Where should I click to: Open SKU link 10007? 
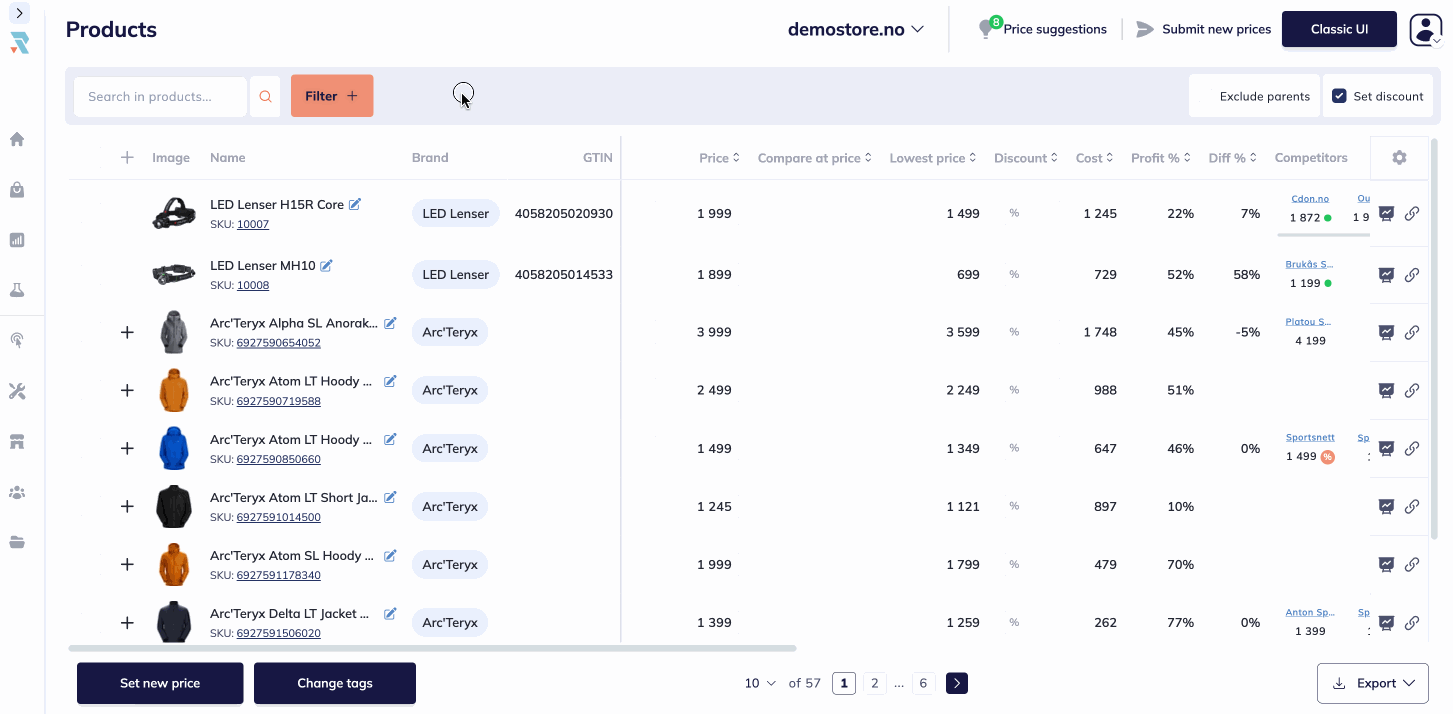(253, 225)
